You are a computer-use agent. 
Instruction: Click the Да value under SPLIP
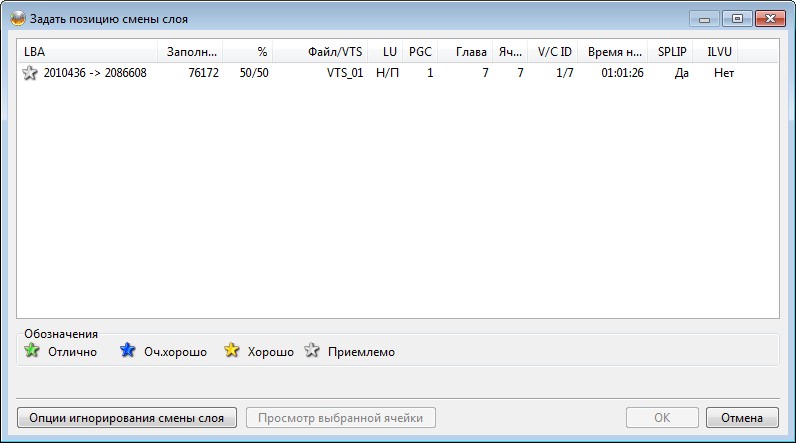point(681,73)
